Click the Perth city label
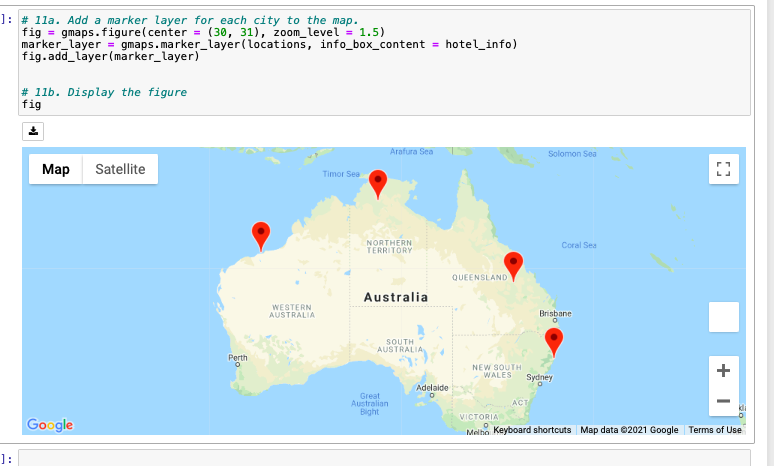The width and height of the screenshot is (774, 466). coord(237,357)
